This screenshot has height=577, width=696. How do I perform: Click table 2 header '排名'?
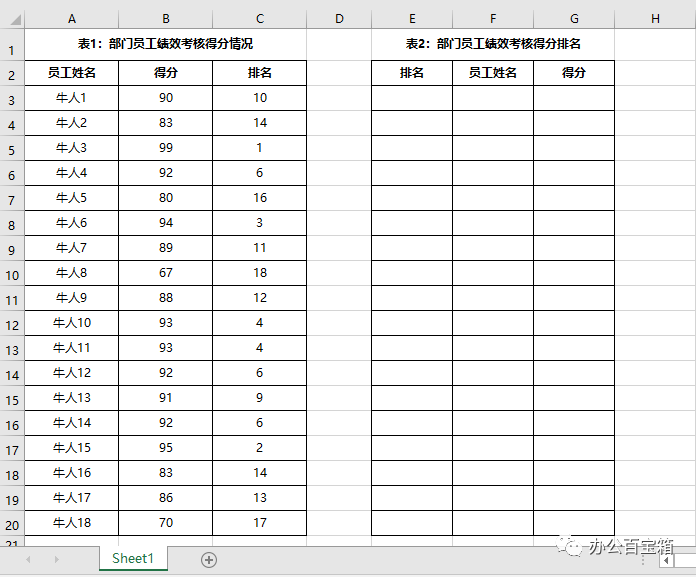(x=412, y=73)
